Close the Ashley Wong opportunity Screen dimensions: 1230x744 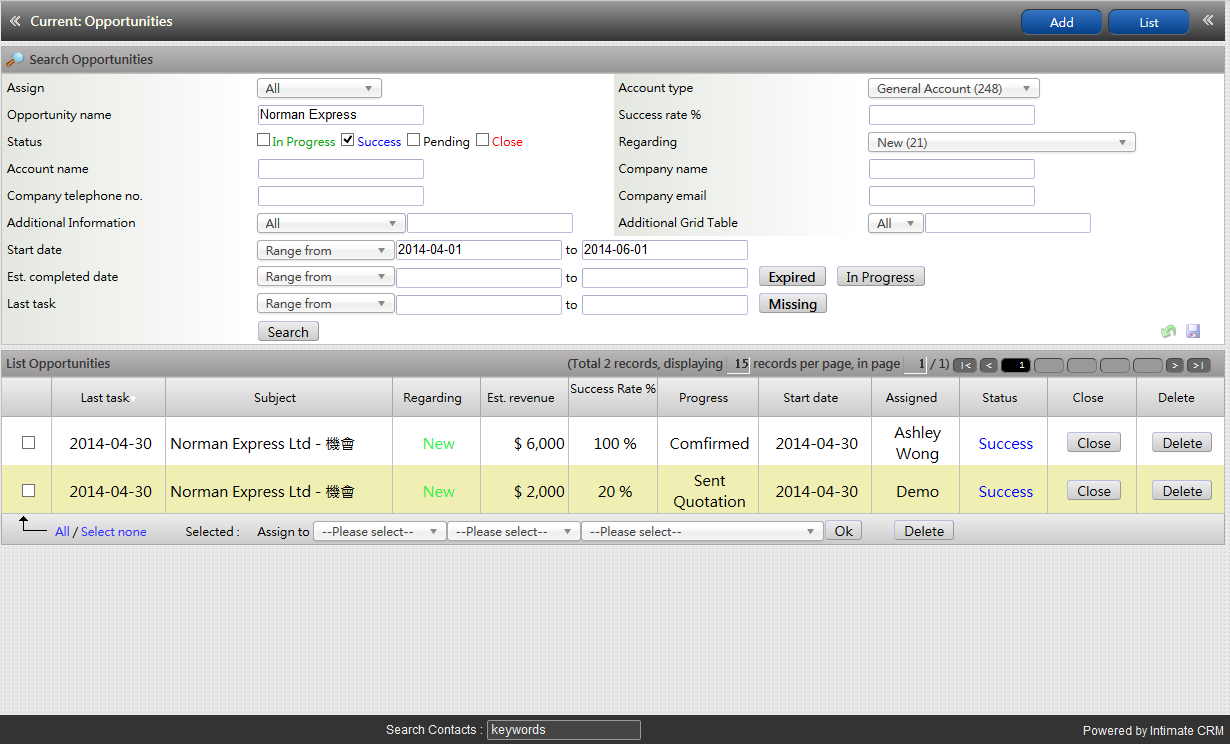click(1094, 443)
